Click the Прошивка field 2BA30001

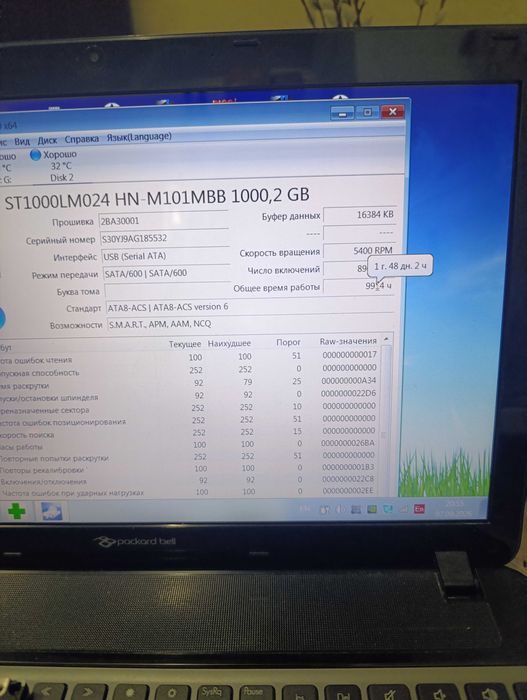tap(163, 221)
